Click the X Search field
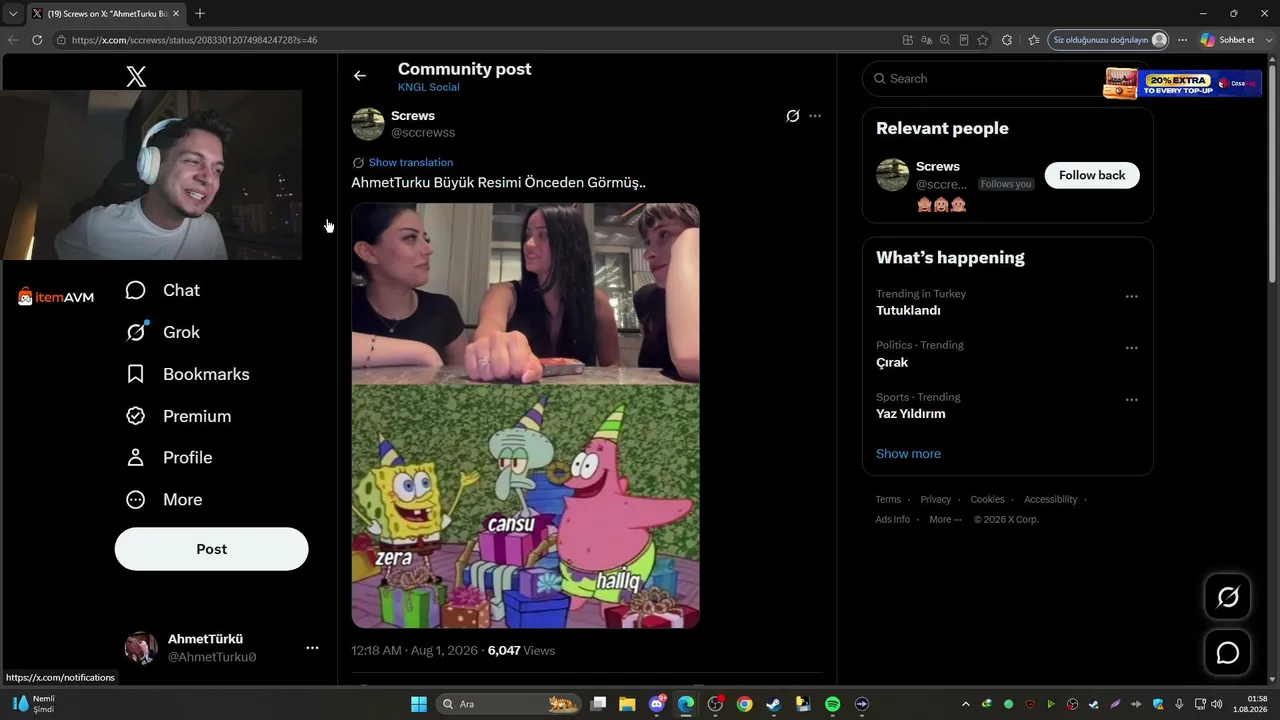Viewport: 1280px width, 720px height. [x=1007, y=78]
